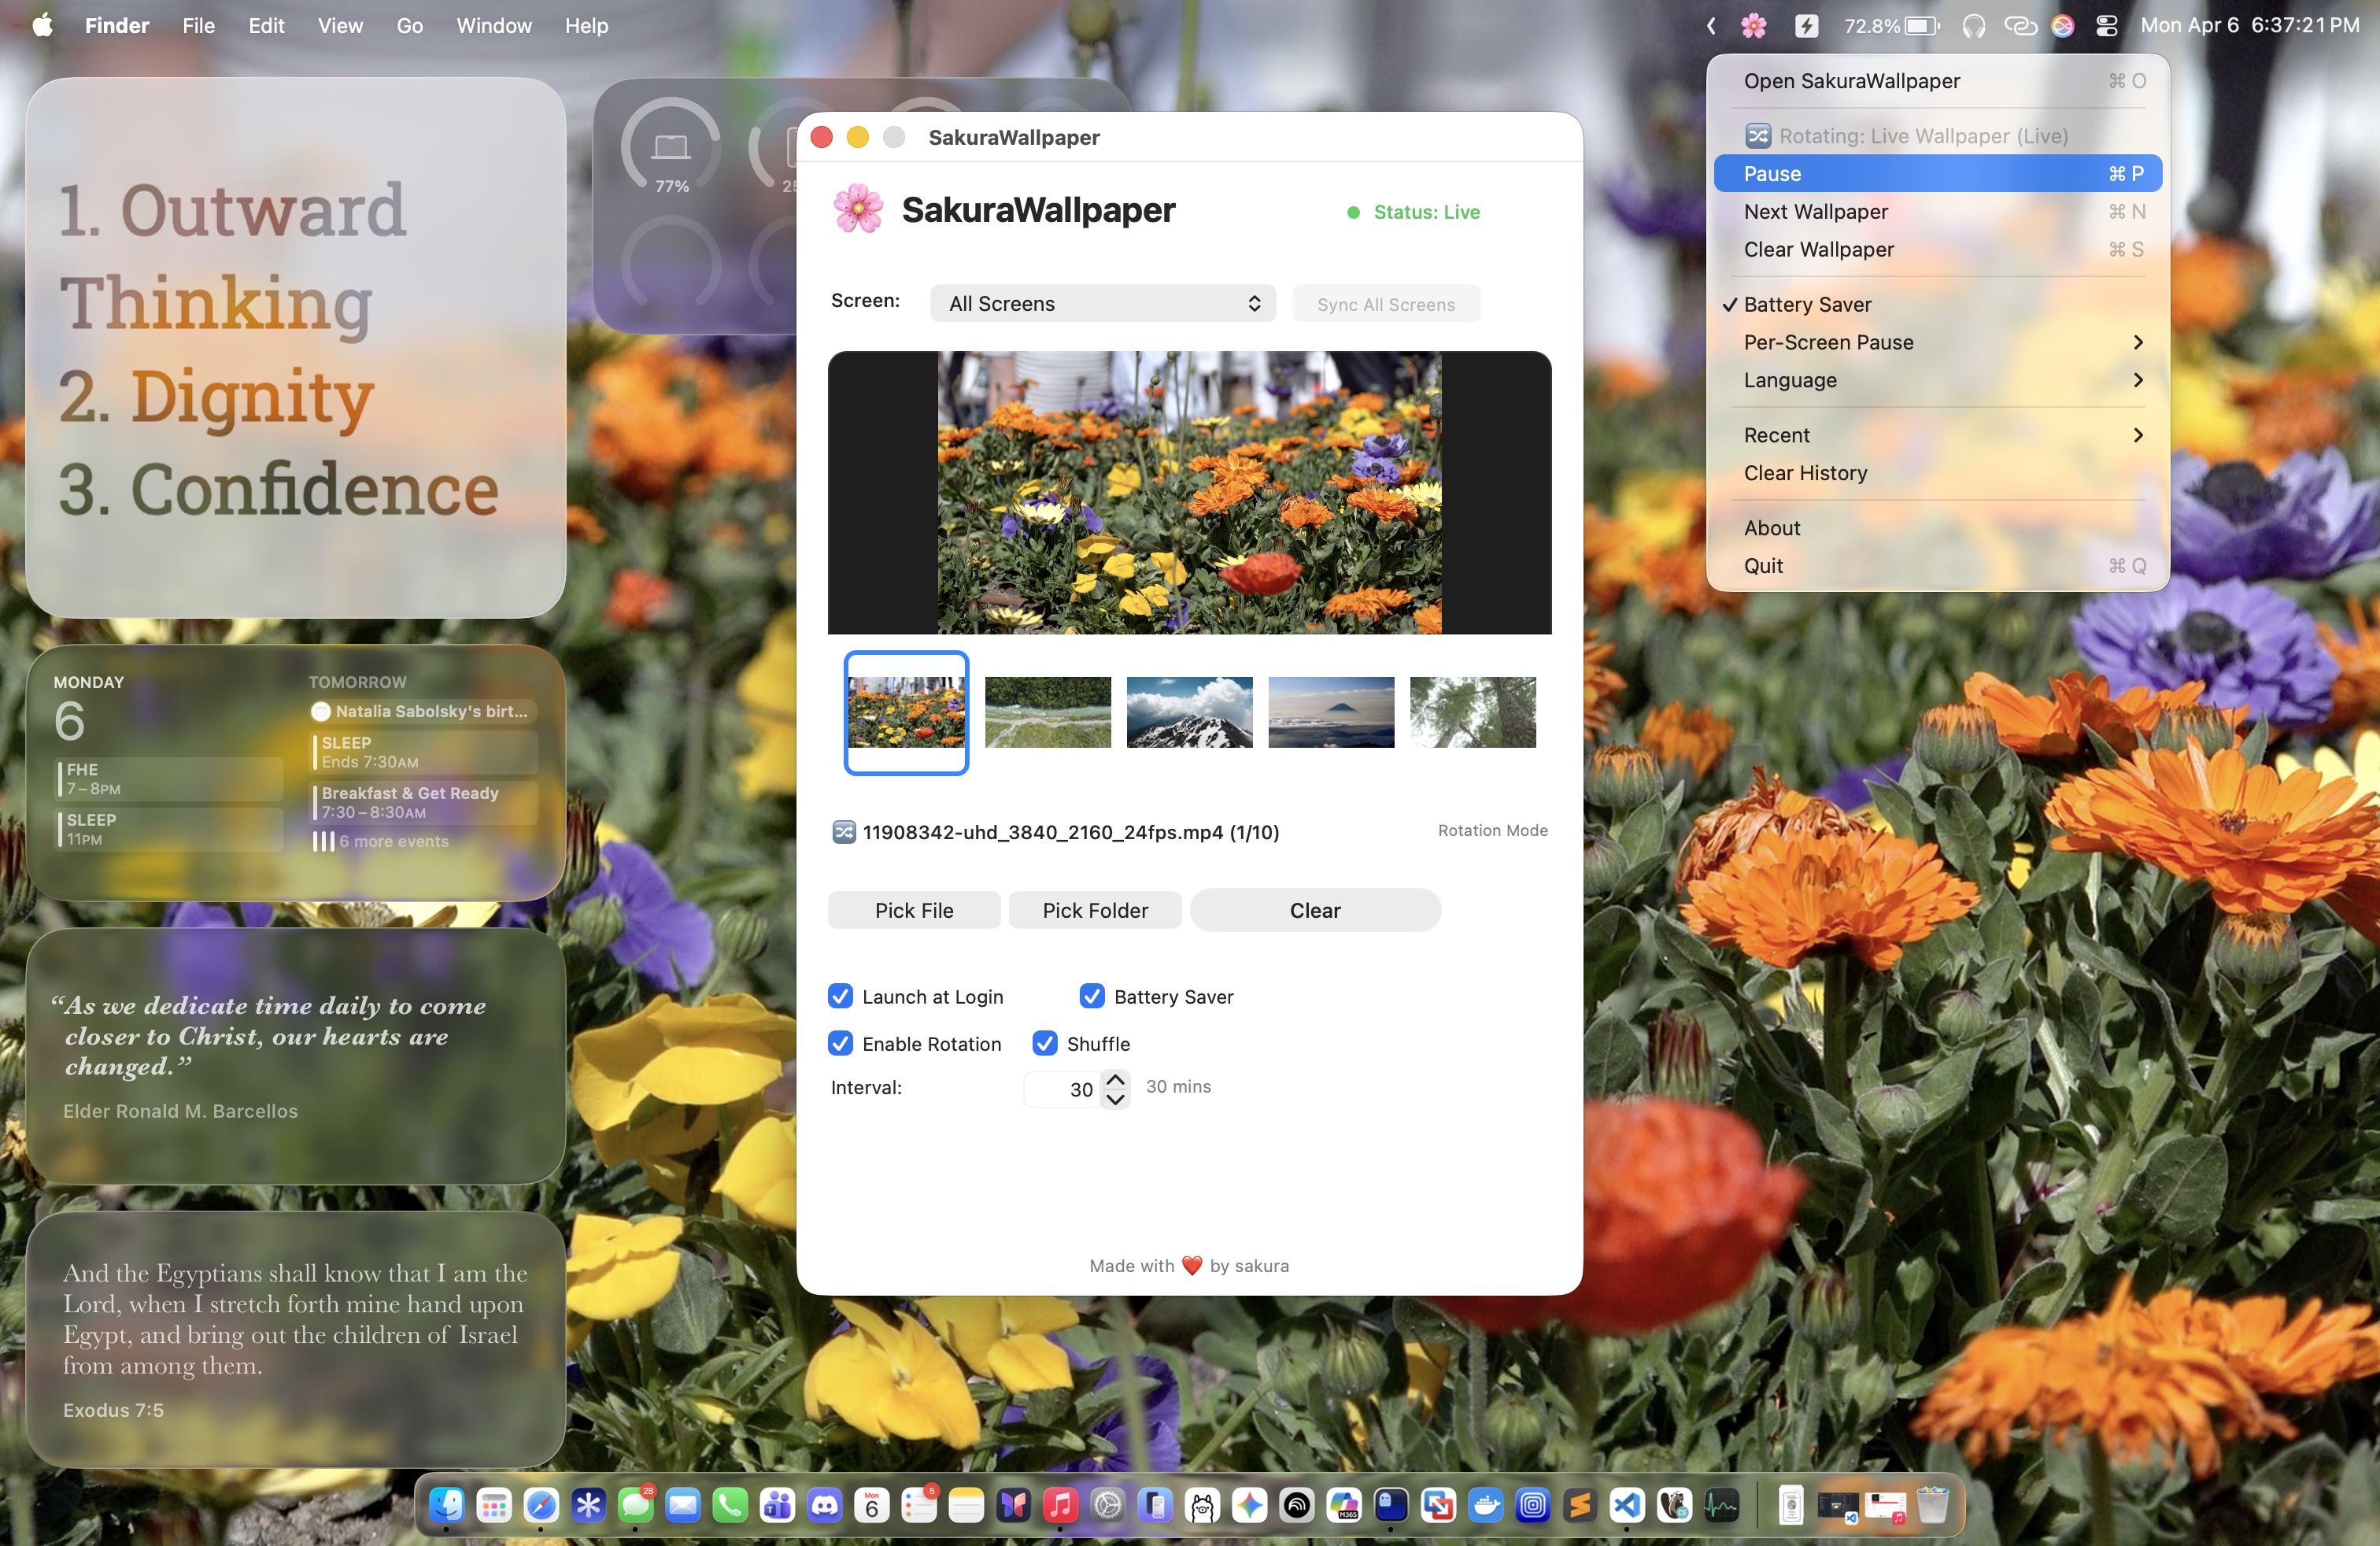Click the Pick File button
This screenshot has width=2380, height=1546.
[914, 910]
